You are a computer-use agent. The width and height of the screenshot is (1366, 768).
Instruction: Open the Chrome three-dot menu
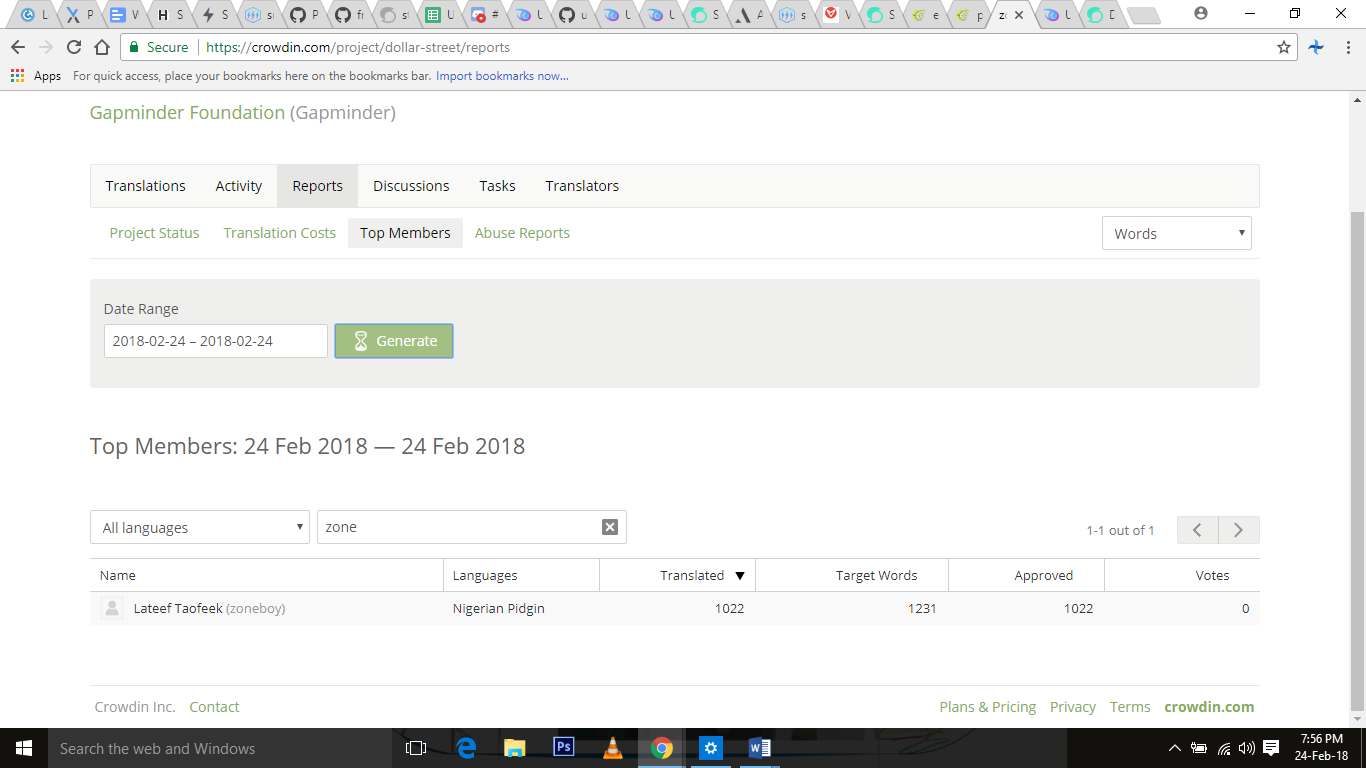pos(1347,47)
